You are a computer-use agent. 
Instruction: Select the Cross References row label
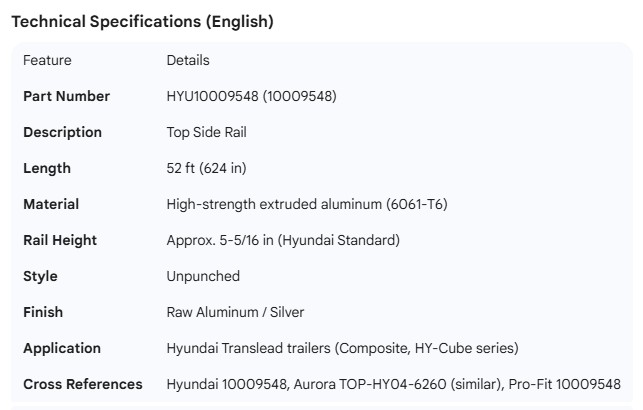pyautogui.click(x=82, y=384)
